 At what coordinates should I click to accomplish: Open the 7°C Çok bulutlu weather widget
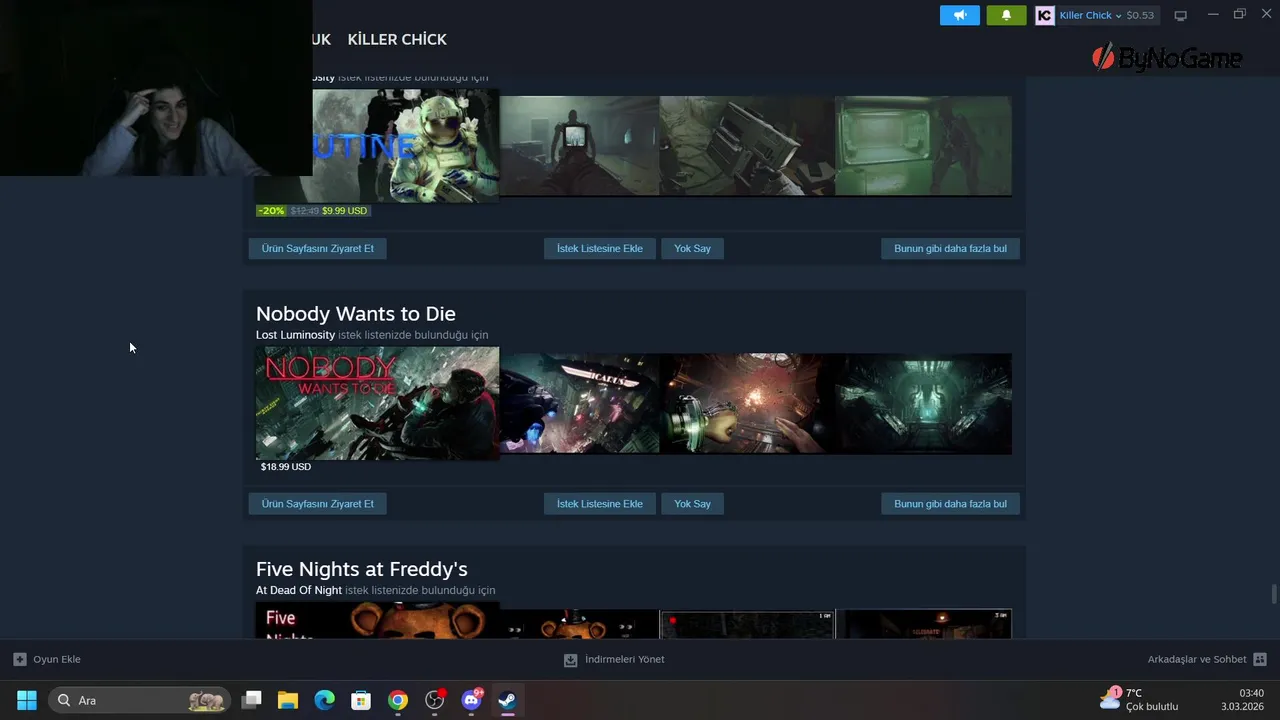coord(1140,699)
